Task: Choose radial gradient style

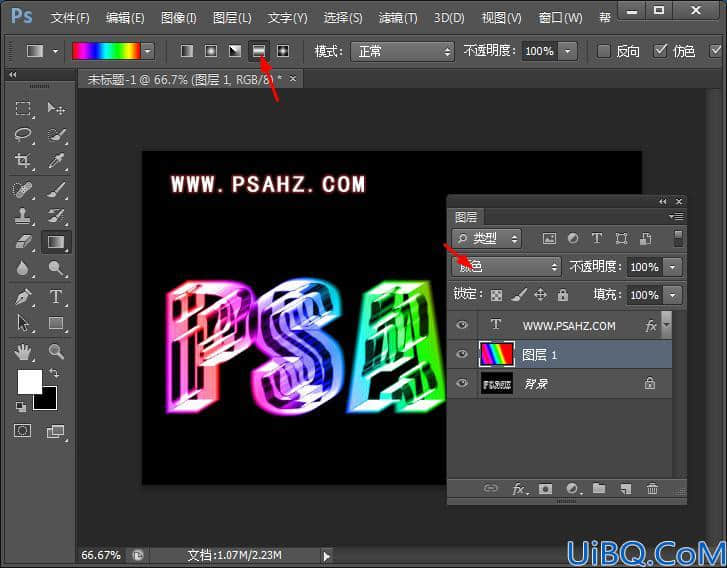Action: (x=211, y=51)
